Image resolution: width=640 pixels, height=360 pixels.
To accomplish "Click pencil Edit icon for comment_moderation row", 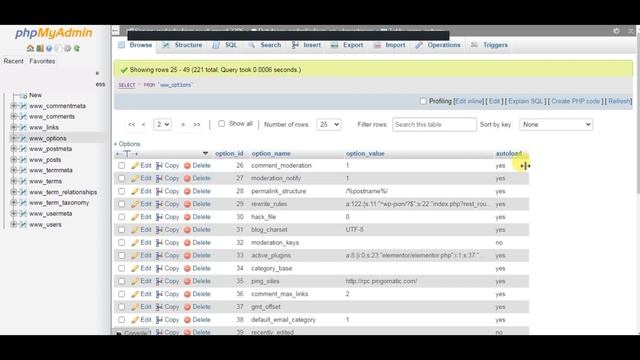I will [x=135, y=165].
